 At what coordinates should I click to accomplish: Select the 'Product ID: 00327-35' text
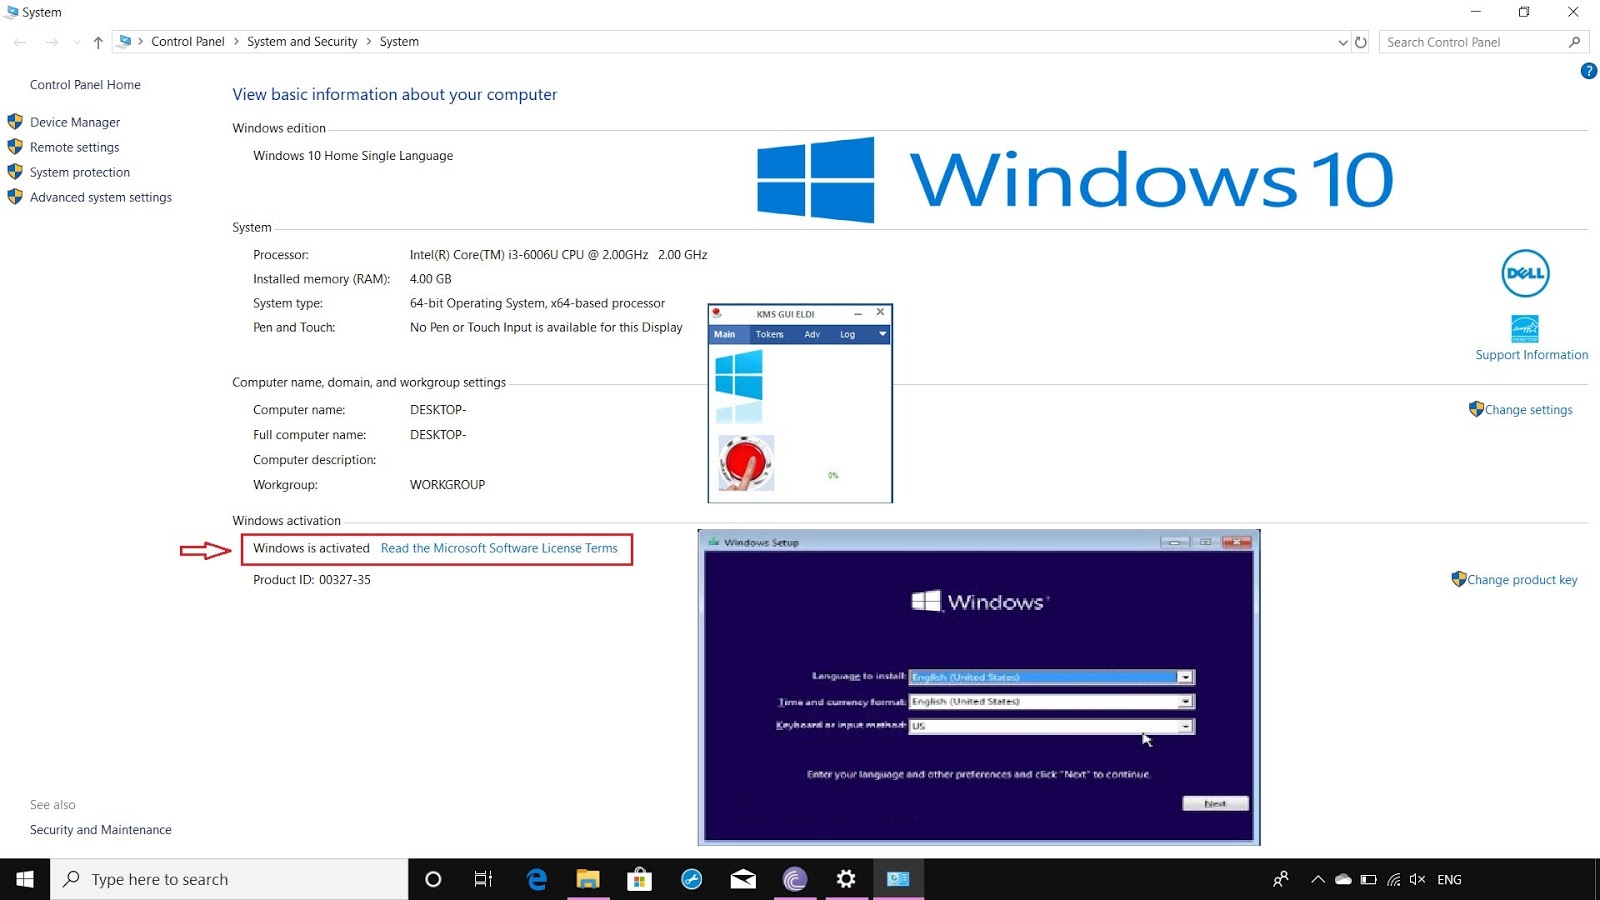pos(312,580)
